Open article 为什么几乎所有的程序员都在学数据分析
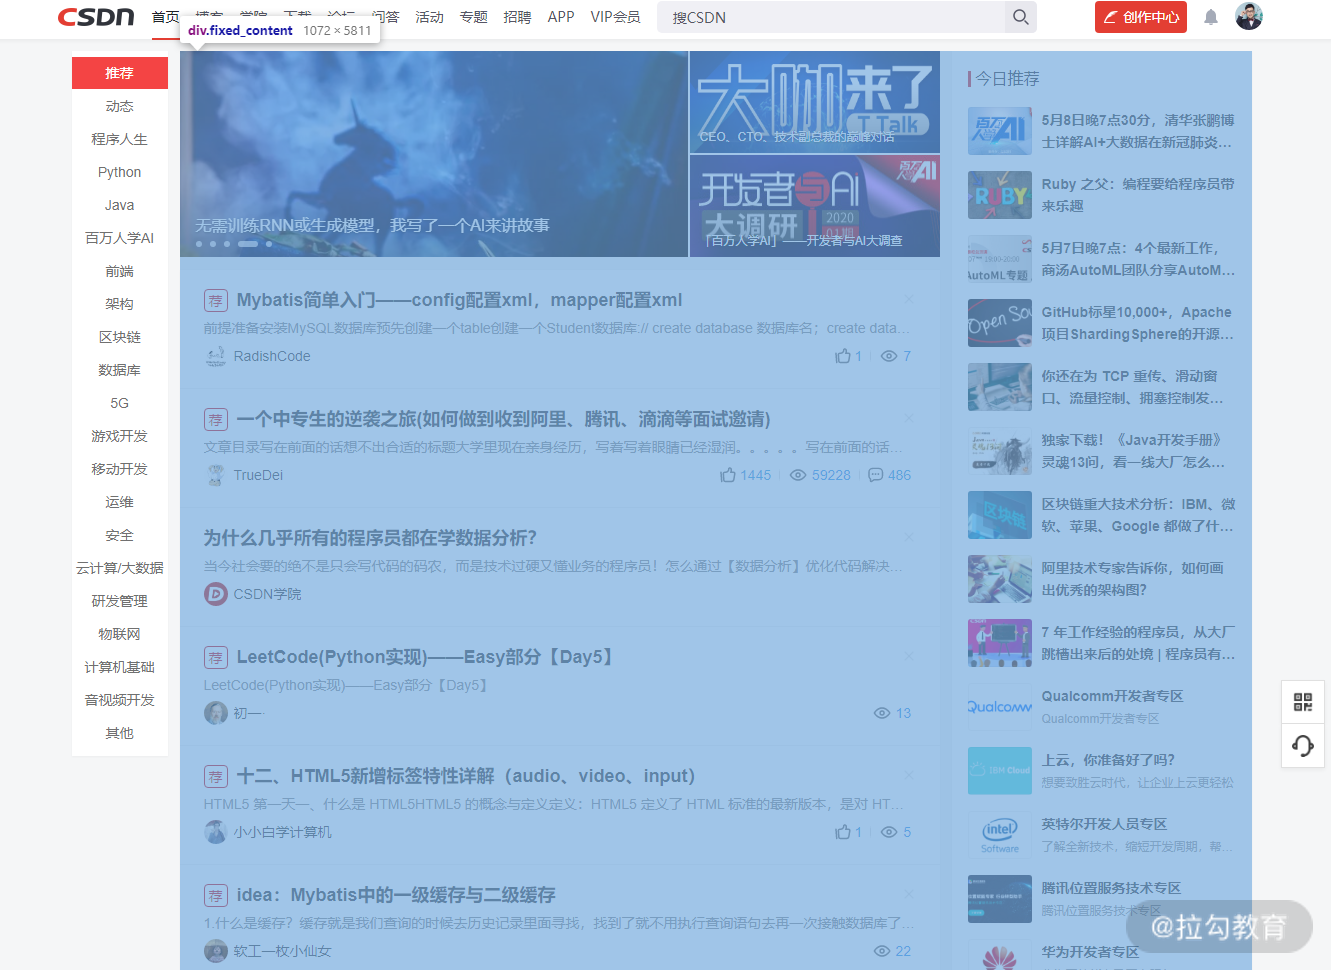Image resolution: width=1331 pixels, height=970 pixels. tap(370, 538)
